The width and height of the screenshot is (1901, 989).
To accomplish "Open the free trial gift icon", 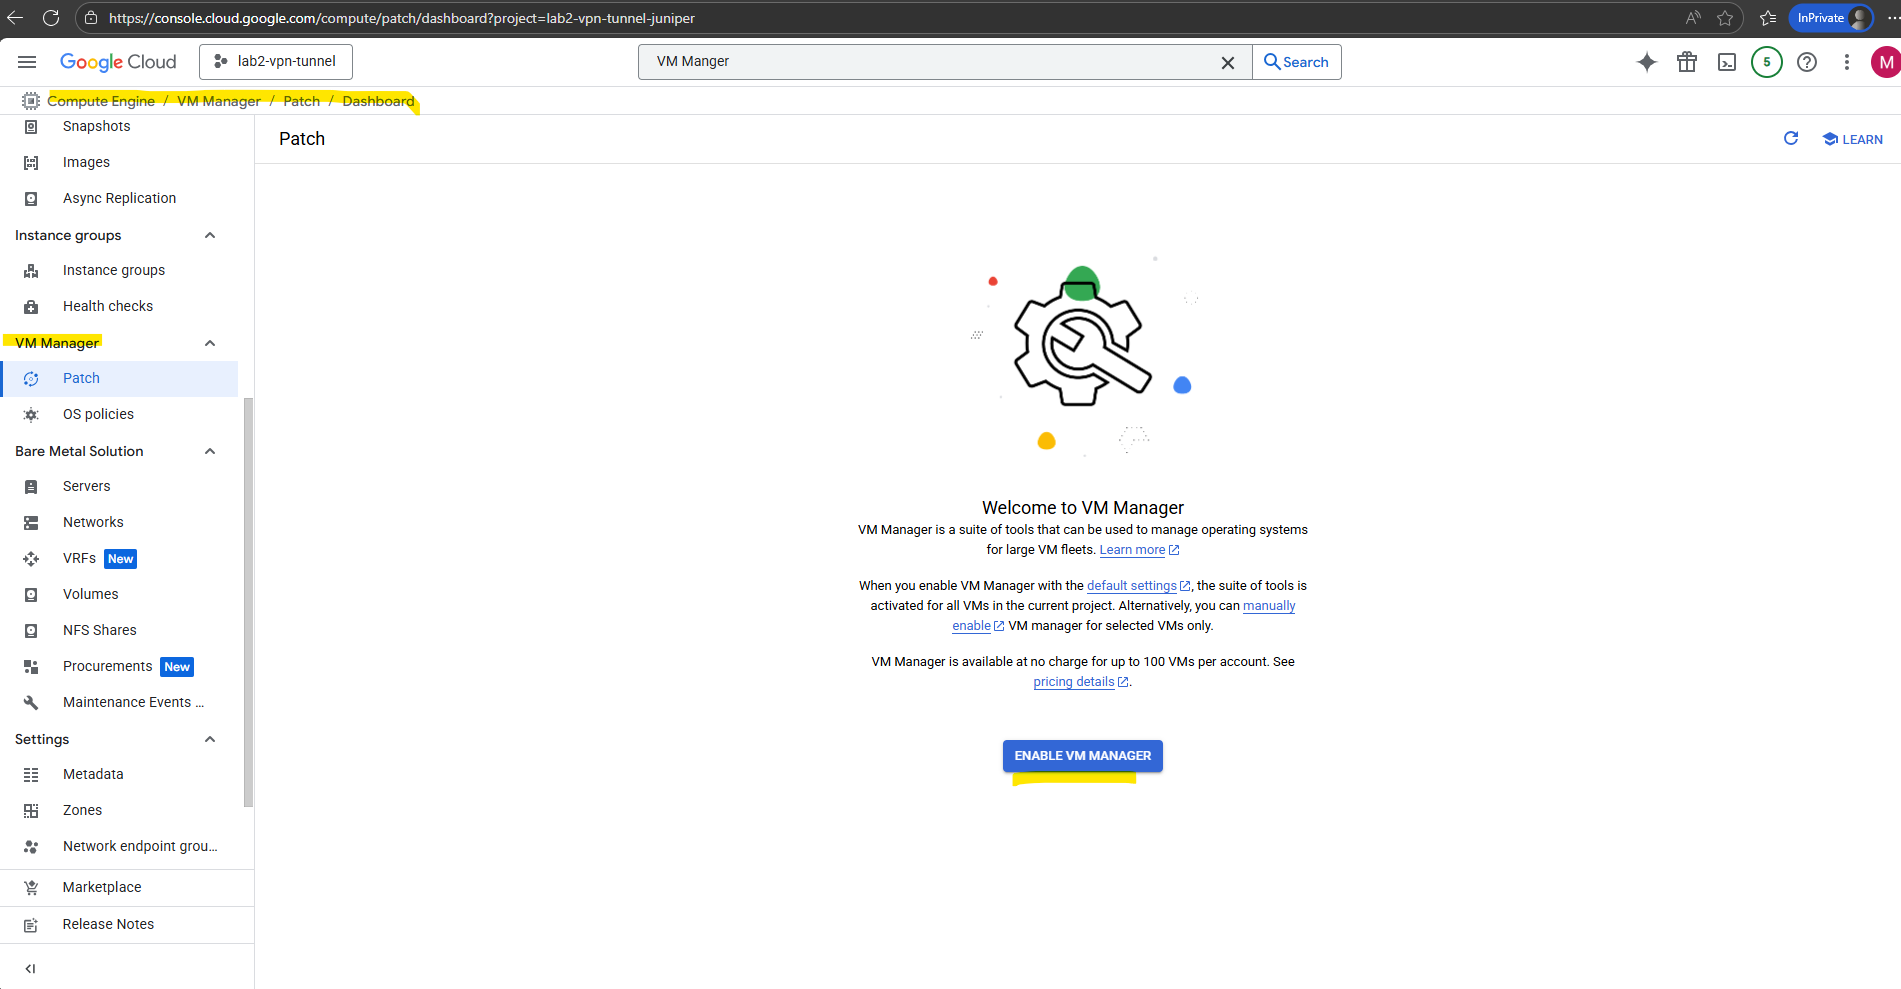I will pyautogui.click(x=1687, y=62).
